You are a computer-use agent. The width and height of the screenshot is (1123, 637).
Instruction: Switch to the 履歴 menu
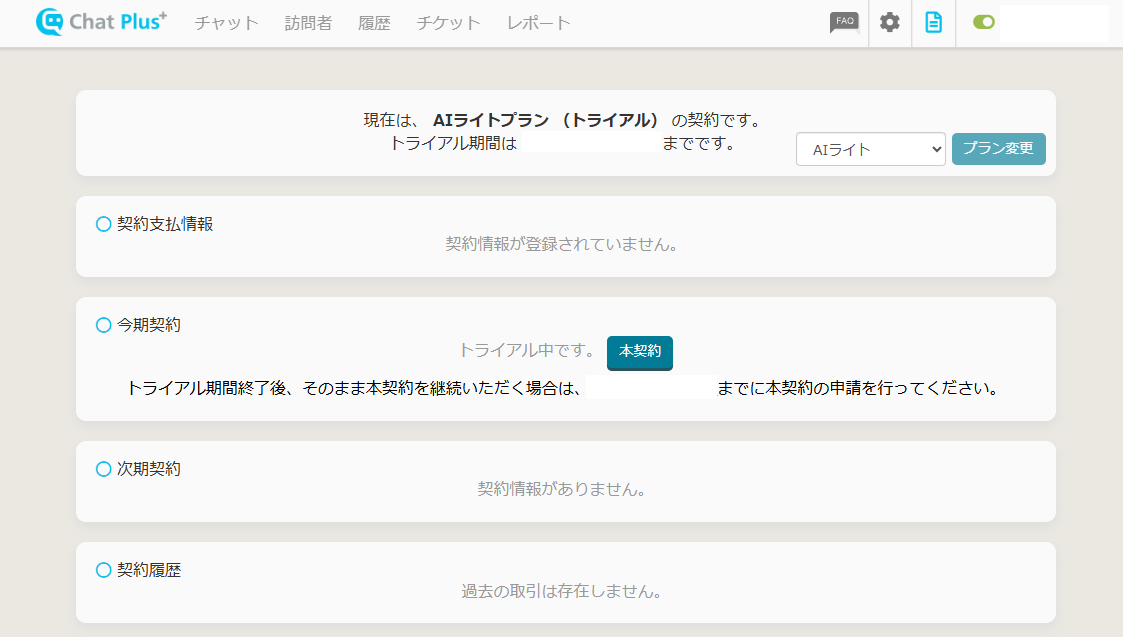(x=374, y=23)
